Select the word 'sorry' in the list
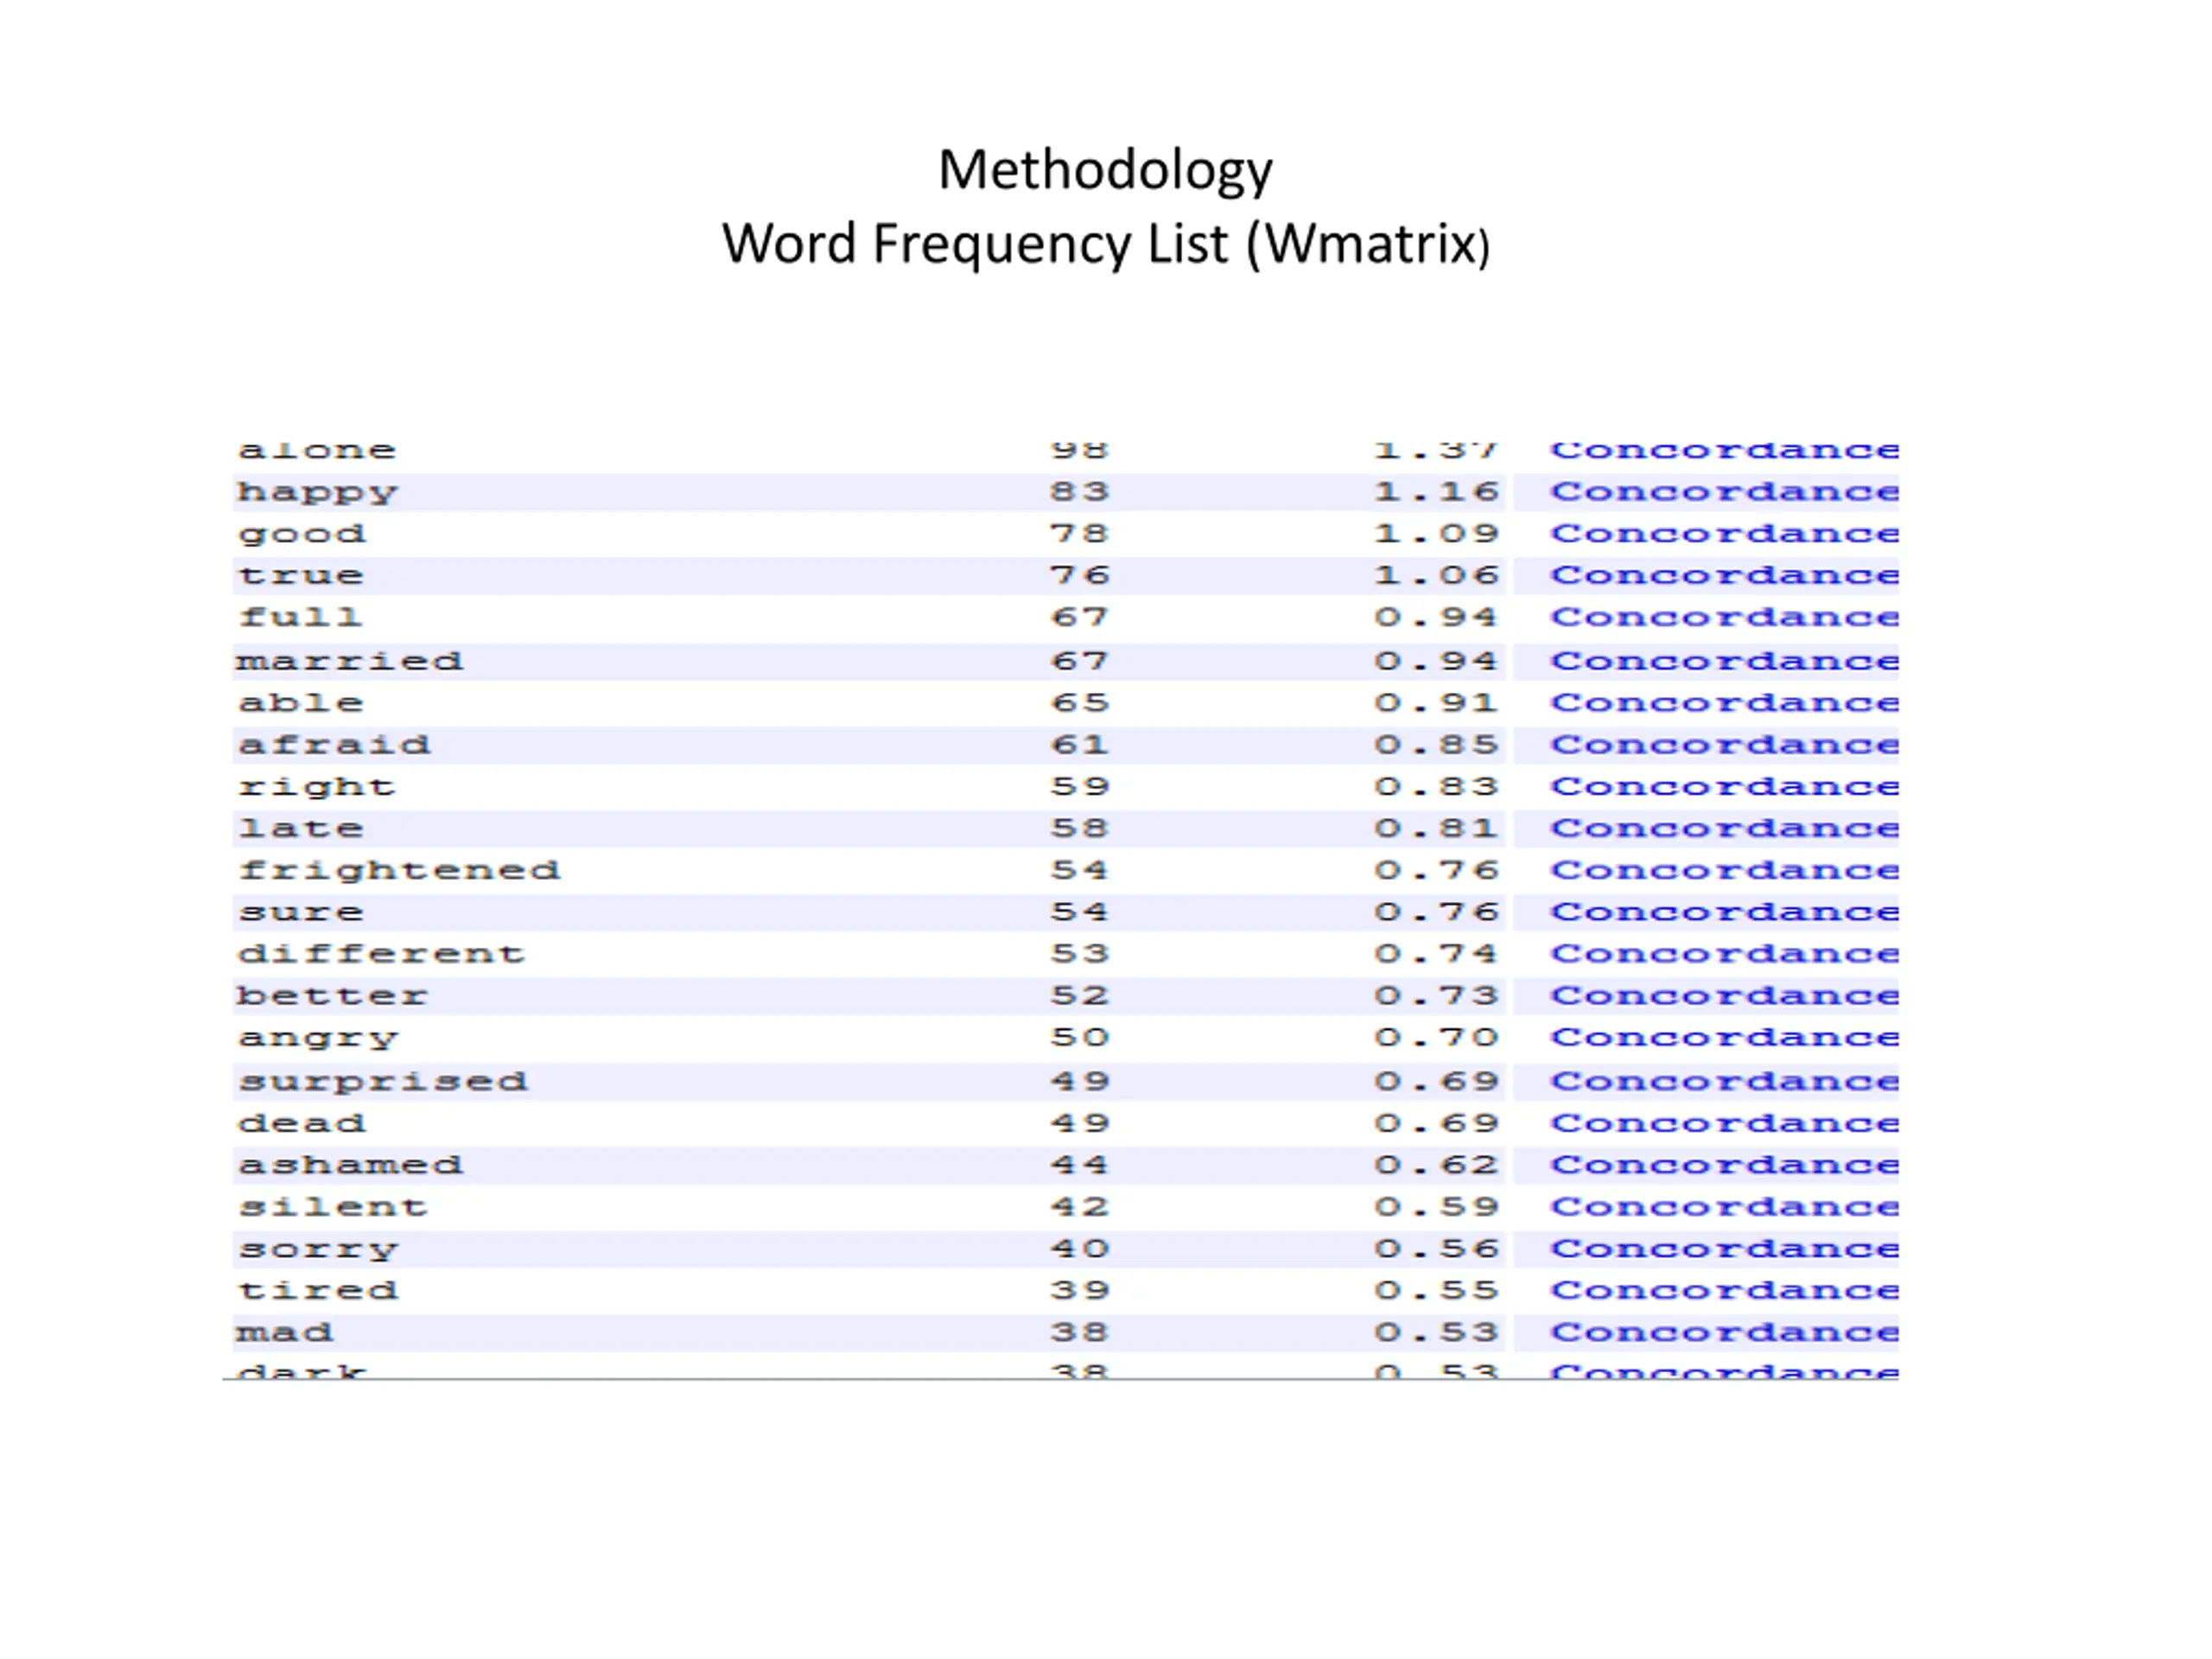The image size is (2212, 1659). [317, 1252]
